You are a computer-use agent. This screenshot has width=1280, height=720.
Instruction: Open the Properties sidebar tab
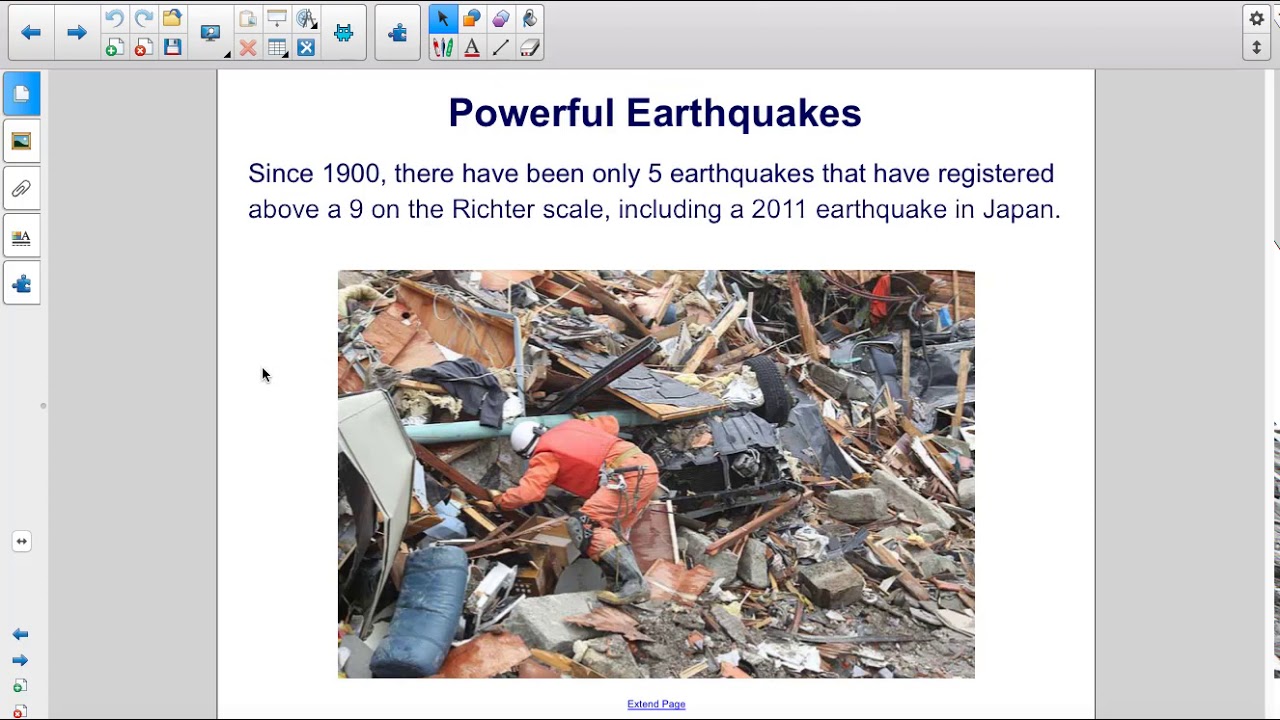tap(21, 237)
